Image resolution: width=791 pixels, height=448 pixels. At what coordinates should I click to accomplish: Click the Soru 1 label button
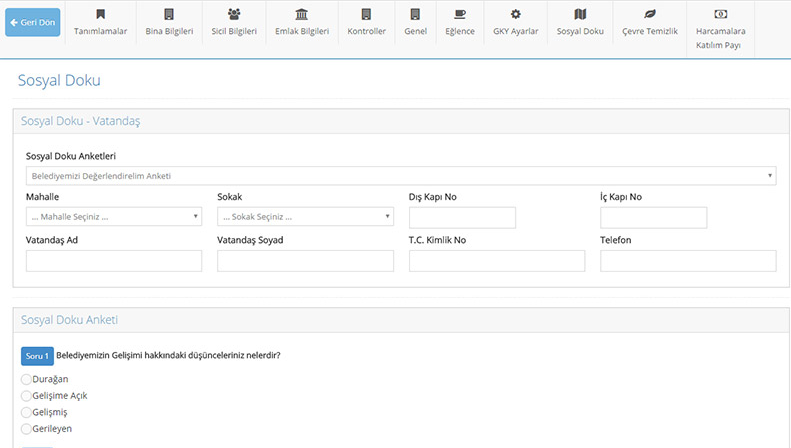tap(37, 356)
